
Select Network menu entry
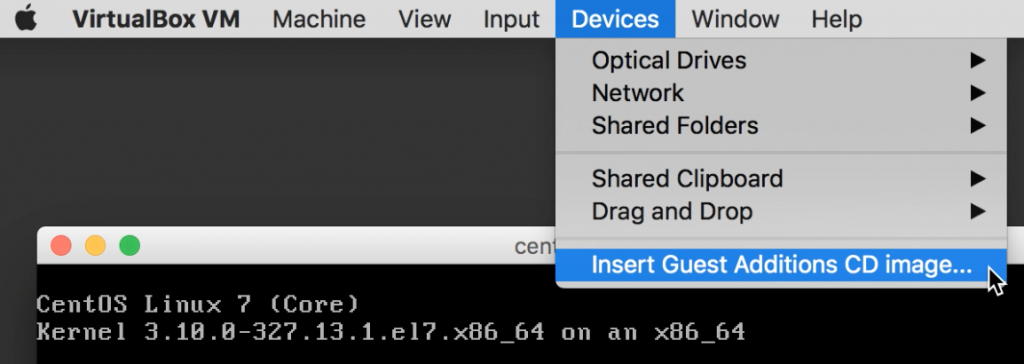(781, 93)
